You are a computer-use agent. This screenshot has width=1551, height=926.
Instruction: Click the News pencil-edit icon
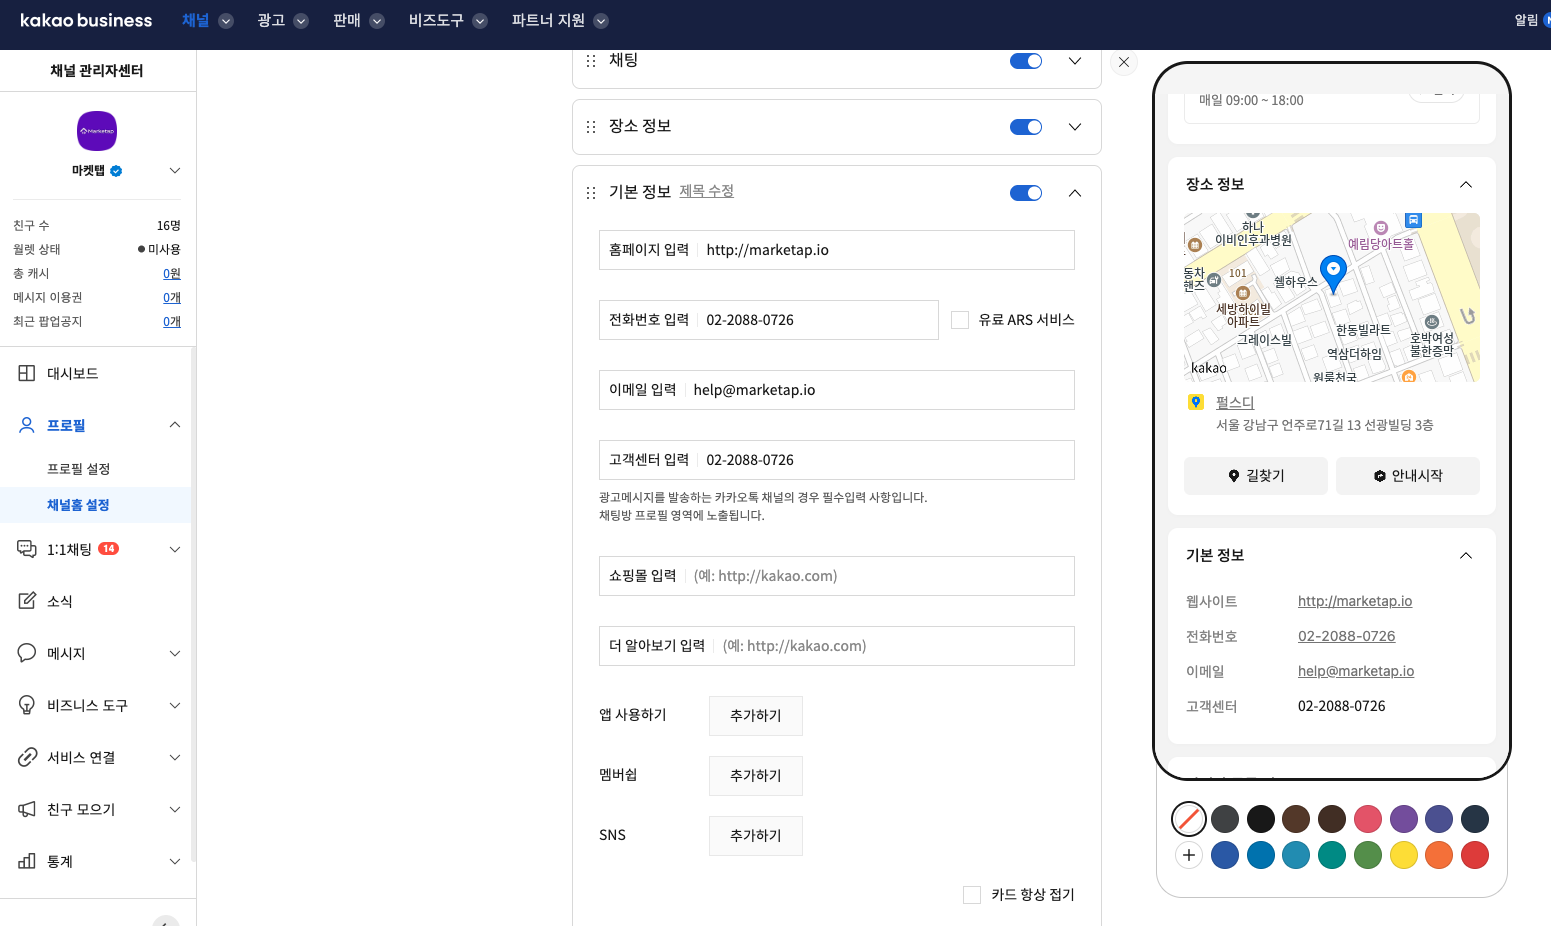[27, 601]
